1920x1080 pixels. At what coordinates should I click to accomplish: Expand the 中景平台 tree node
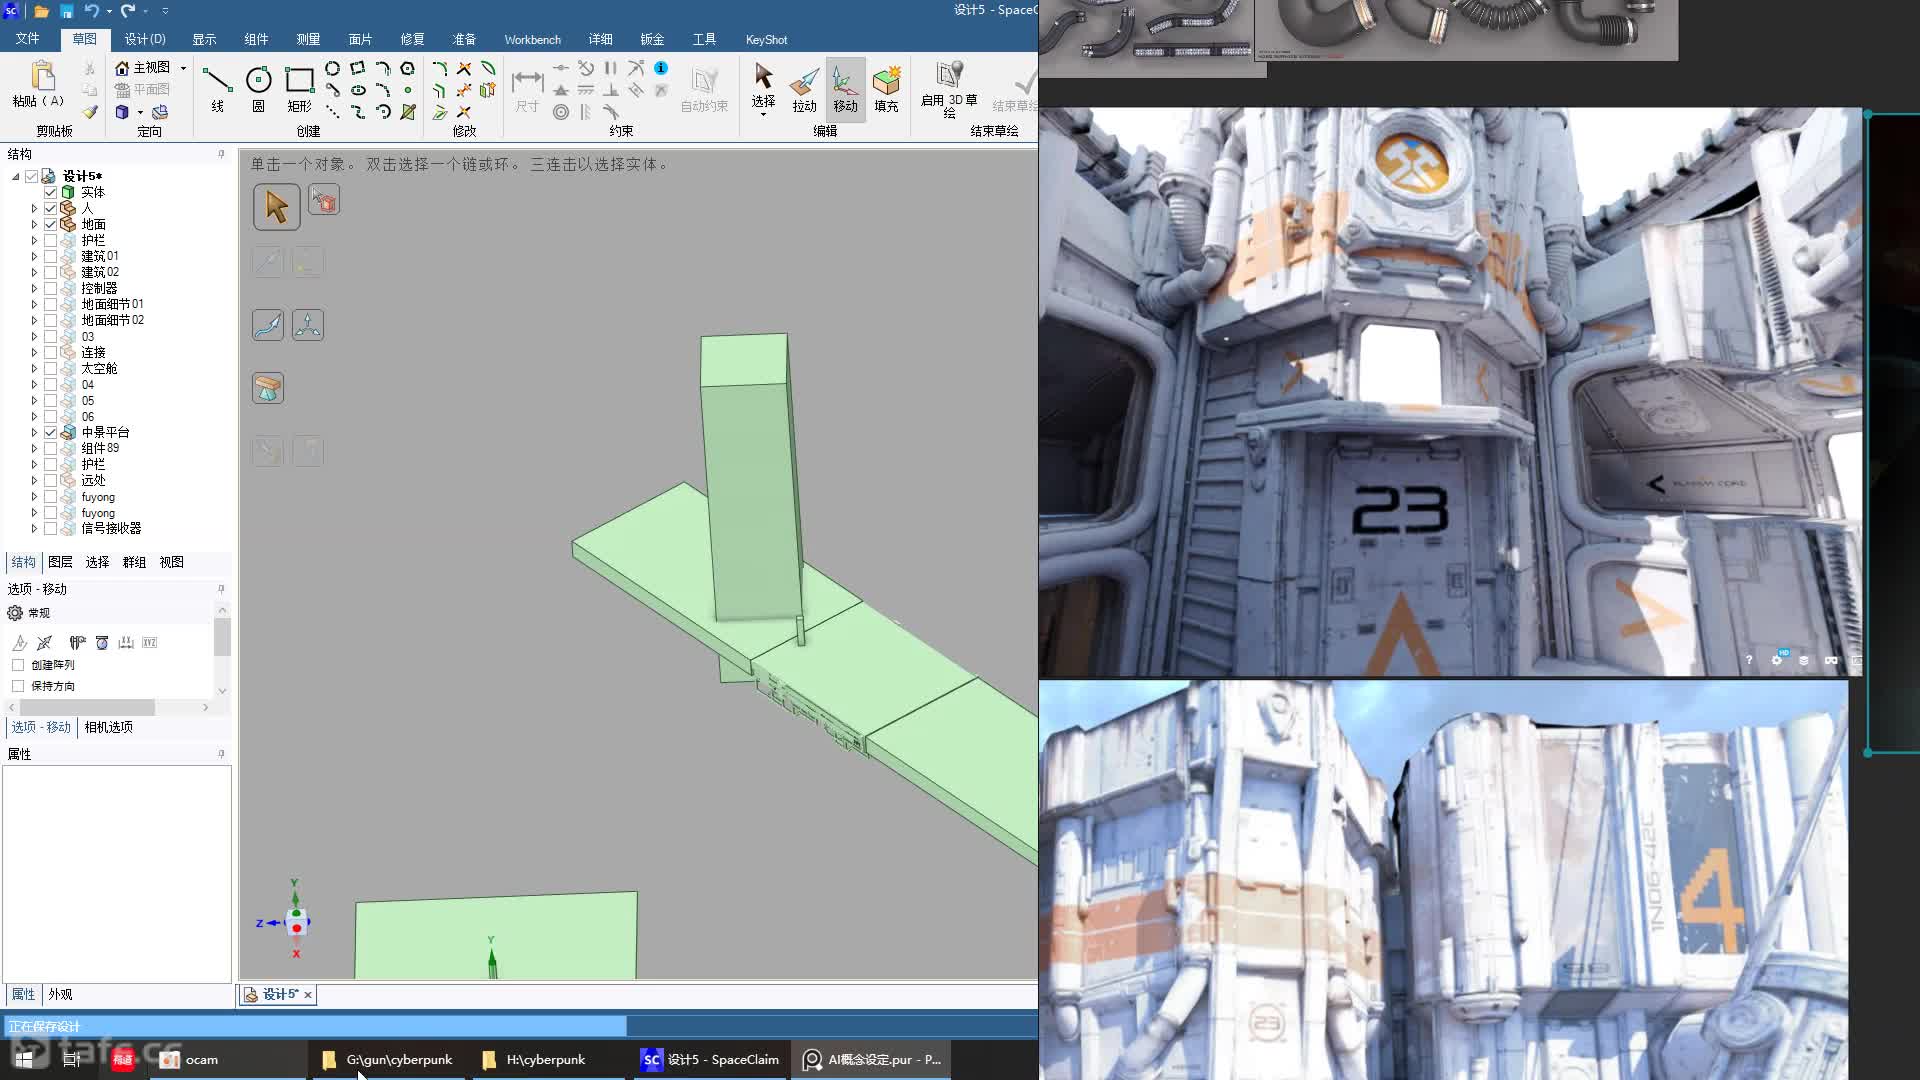pyautogui.click(x=34, y=432)
